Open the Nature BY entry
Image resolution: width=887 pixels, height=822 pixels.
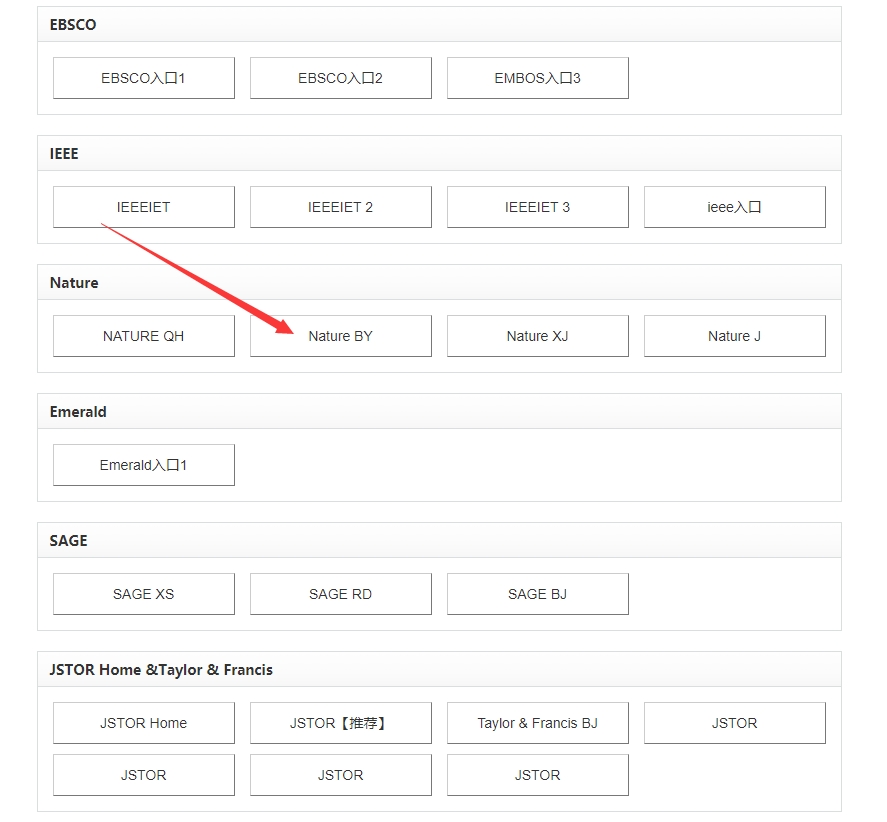pyautogui.click(x=341, y=336)
